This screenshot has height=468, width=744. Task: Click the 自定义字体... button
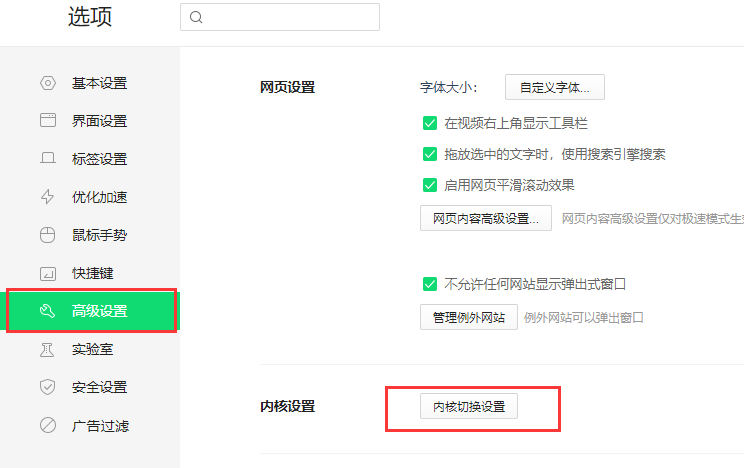tap(554, 87)
